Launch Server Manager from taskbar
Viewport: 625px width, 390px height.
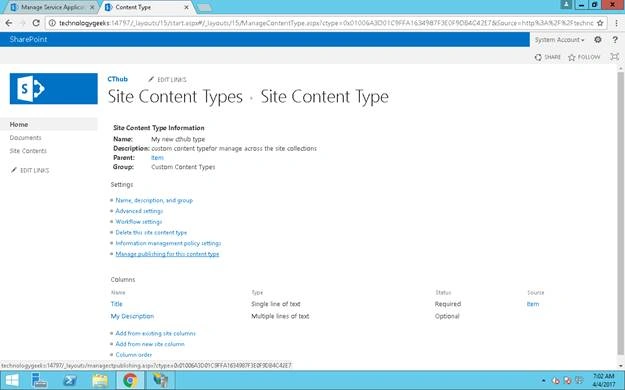click(x=40, y=380)
